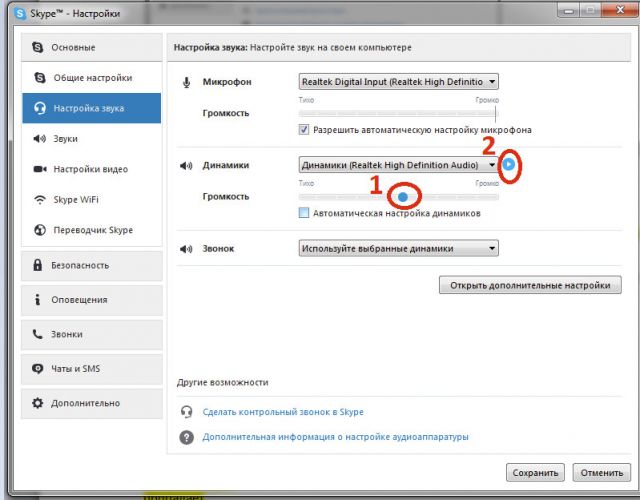Close the Skype settings window

620,10
